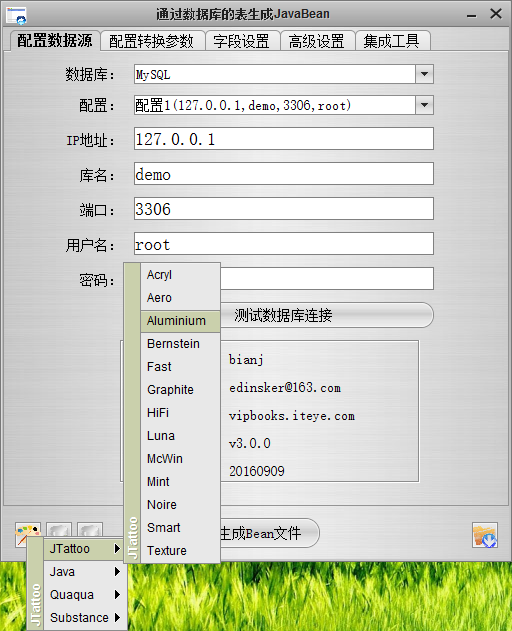The height and width of the screenshot is (631, 512).
Task: Go to the 高级设置 tab
Action: 317,41
